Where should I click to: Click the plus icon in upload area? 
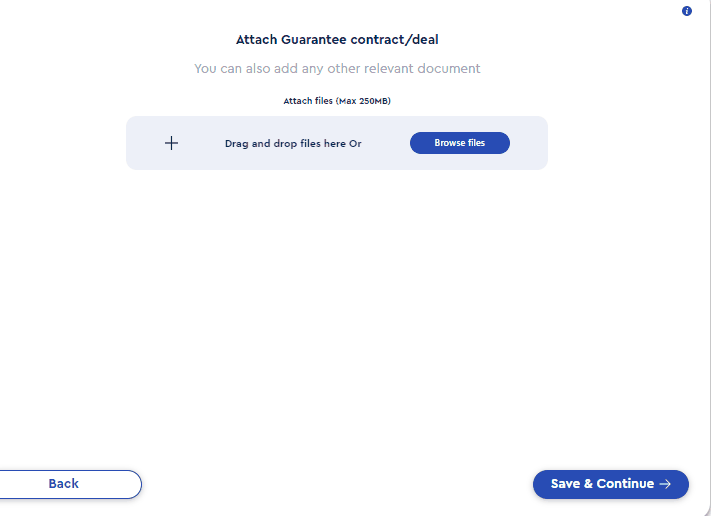click(x=171, y=143)
